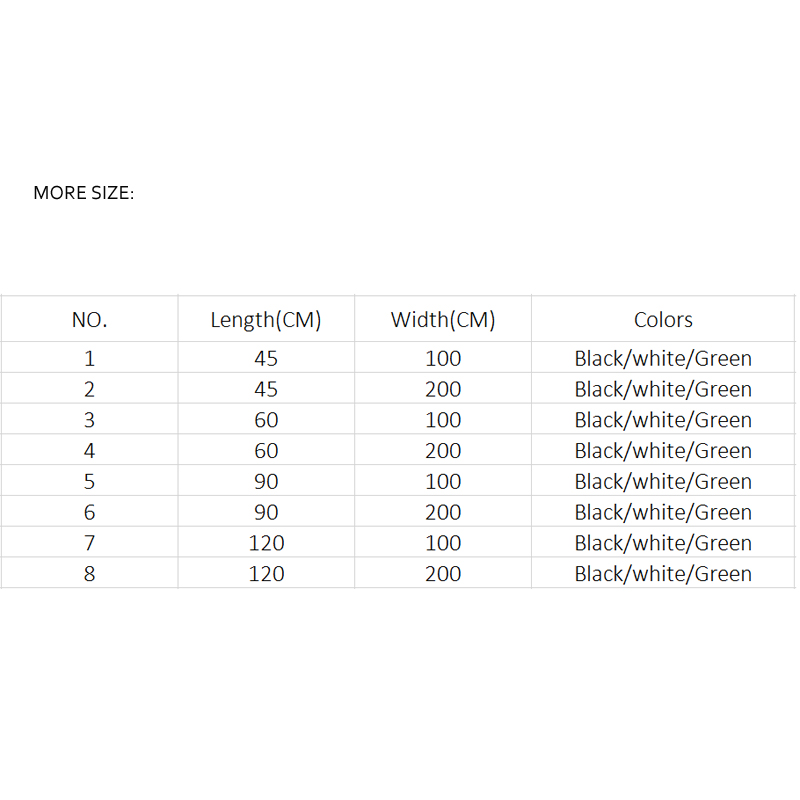Click row number 1 cell
The image size is (800, 800).
[89, 358]
